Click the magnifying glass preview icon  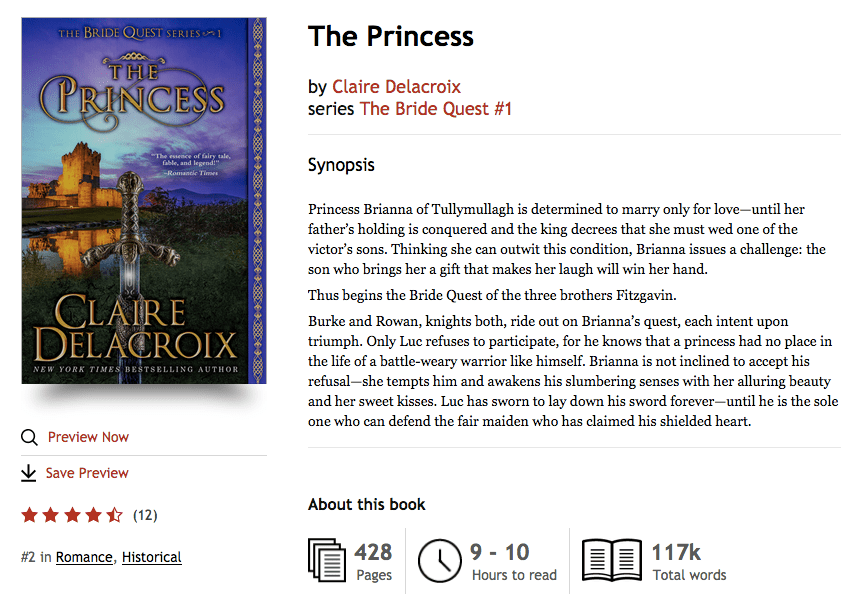pyautogui.click(x=29, y=437)
